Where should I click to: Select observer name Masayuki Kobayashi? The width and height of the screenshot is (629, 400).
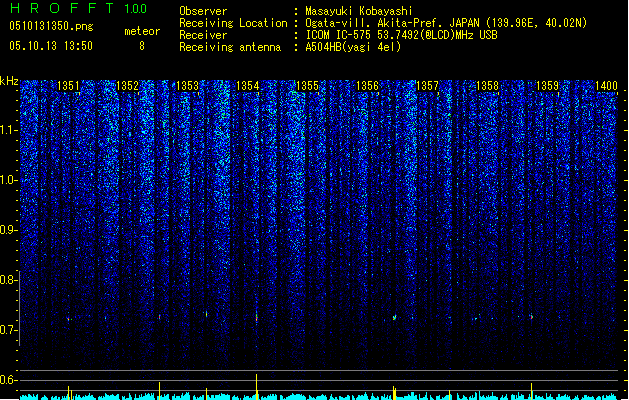[359, 11]
